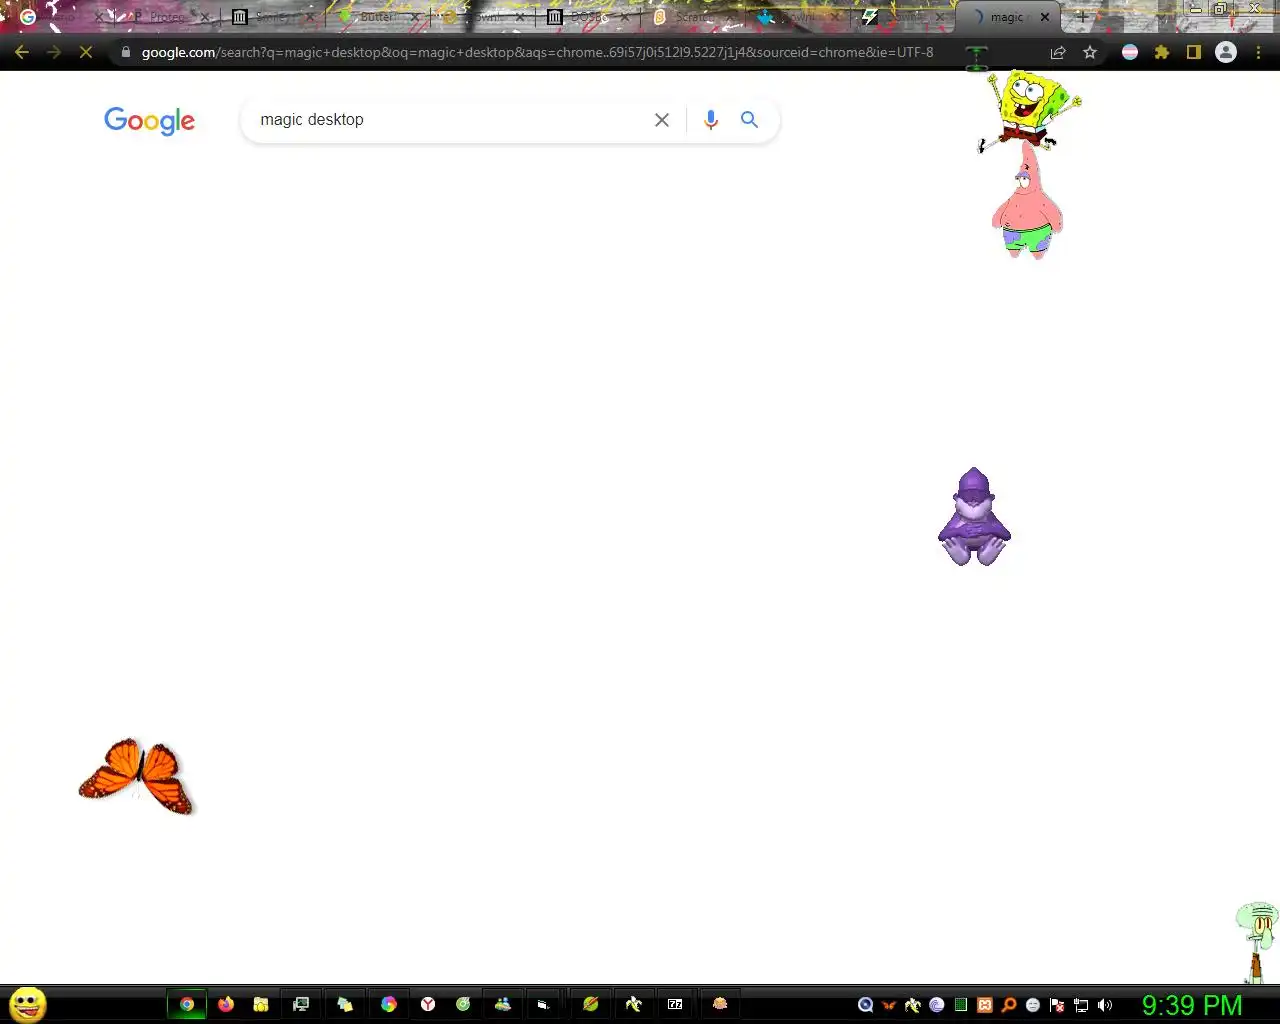Click the blue magnifier search button
The height and width of the screenshot is (1024, 1280).
[x=749, y=120]
